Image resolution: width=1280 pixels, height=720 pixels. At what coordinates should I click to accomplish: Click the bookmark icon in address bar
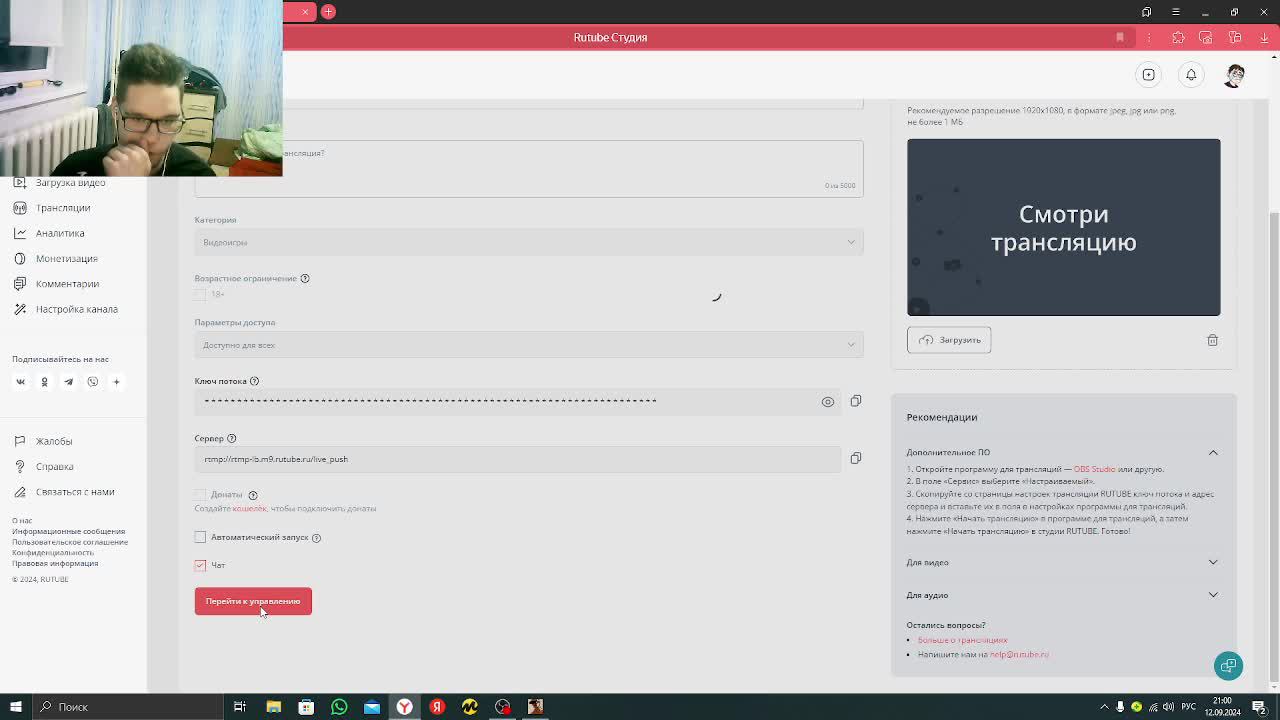(1120, 37)
